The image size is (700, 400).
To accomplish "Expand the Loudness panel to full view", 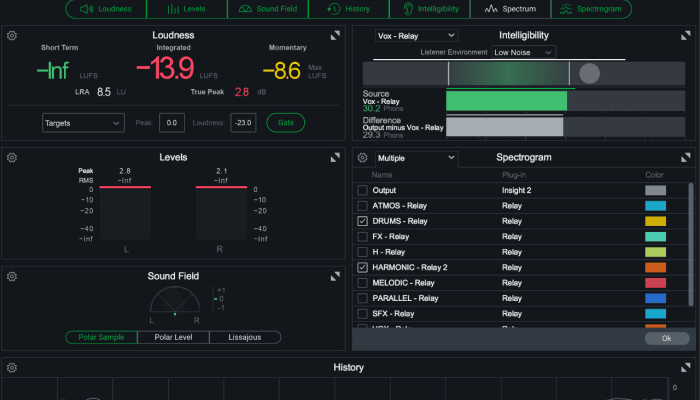I will point(335,36).
